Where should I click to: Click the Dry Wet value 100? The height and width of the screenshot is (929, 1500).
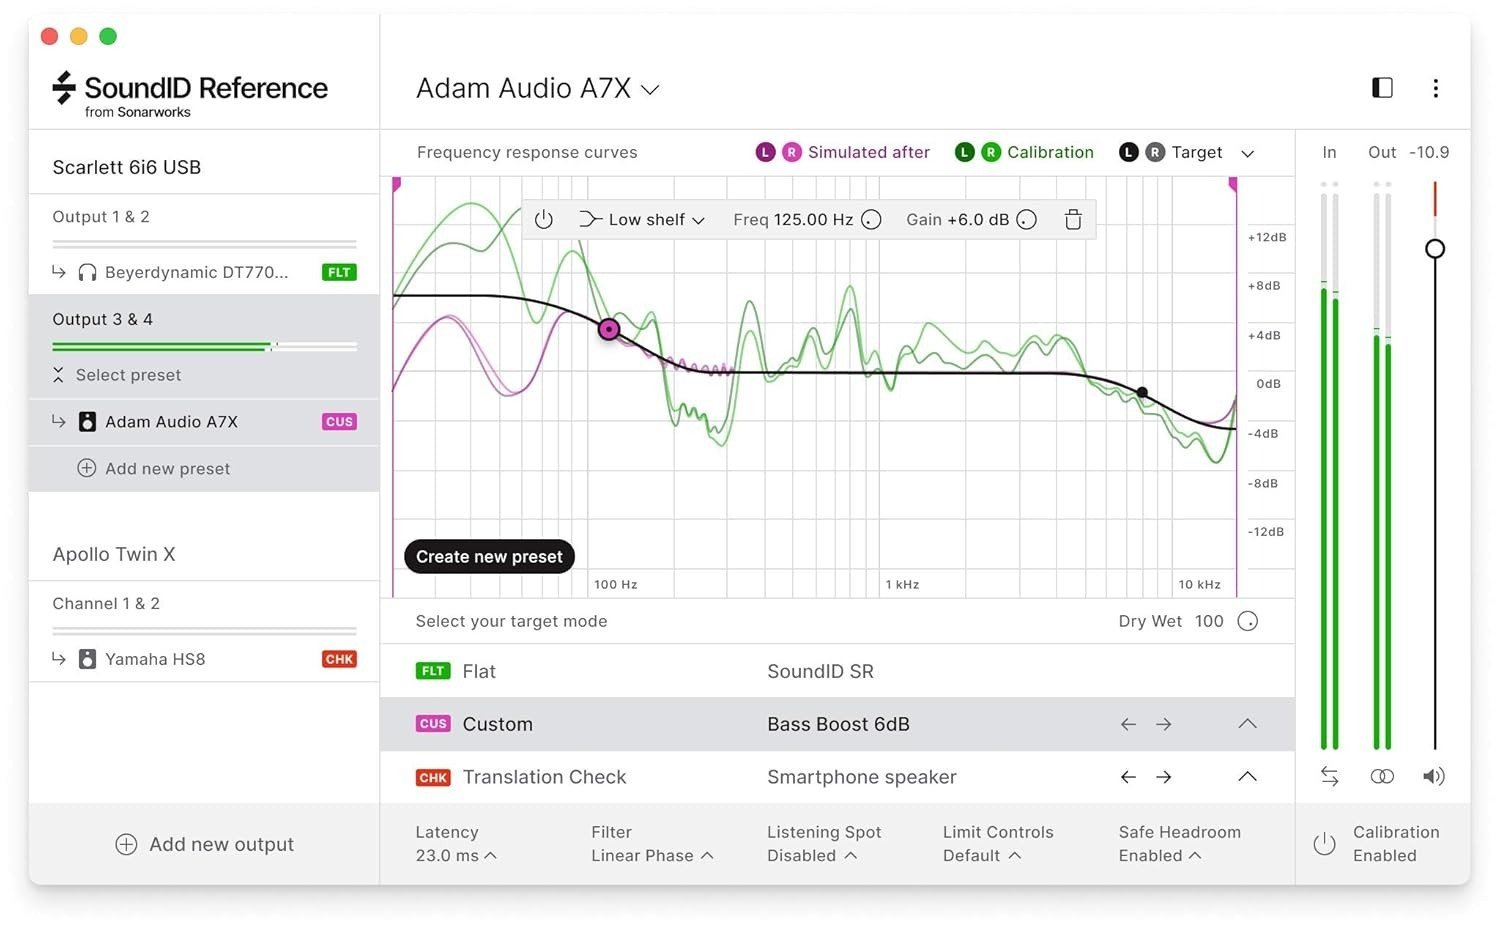pyautogui.click(x=1209, y=621)
